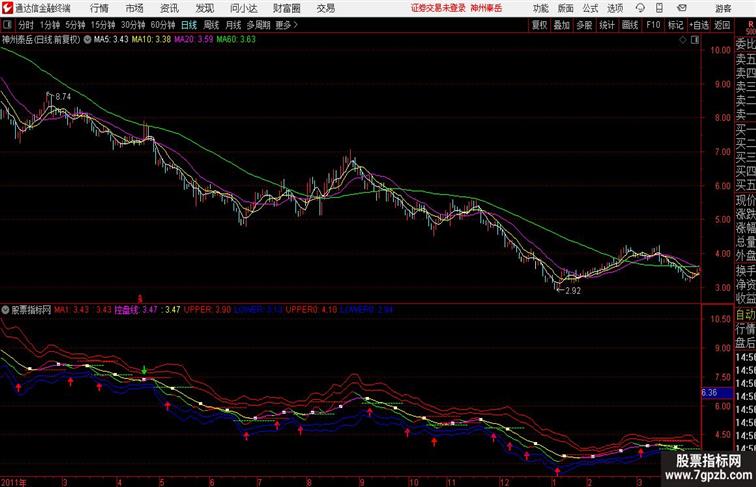Open the 资讯 menu
756x487 pixels.
coord(169,8)
